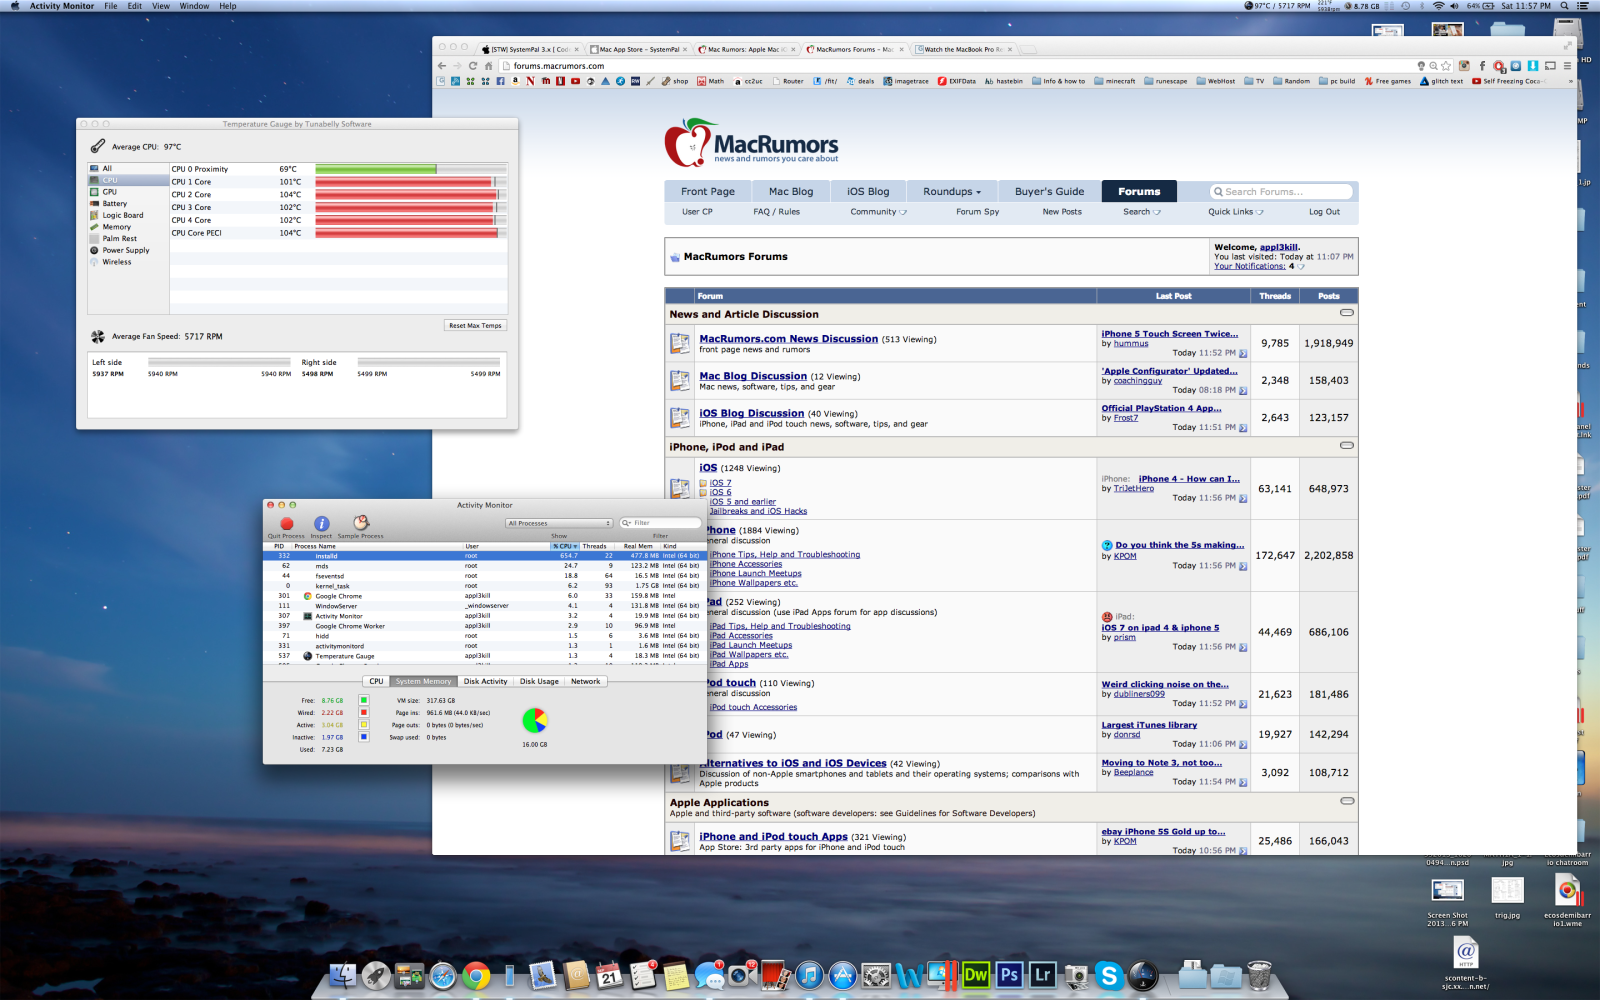This screenshot has width=1600, height=1000.
Task: Bookmark this page with the star icon
Action: [x=1445, y=66]
